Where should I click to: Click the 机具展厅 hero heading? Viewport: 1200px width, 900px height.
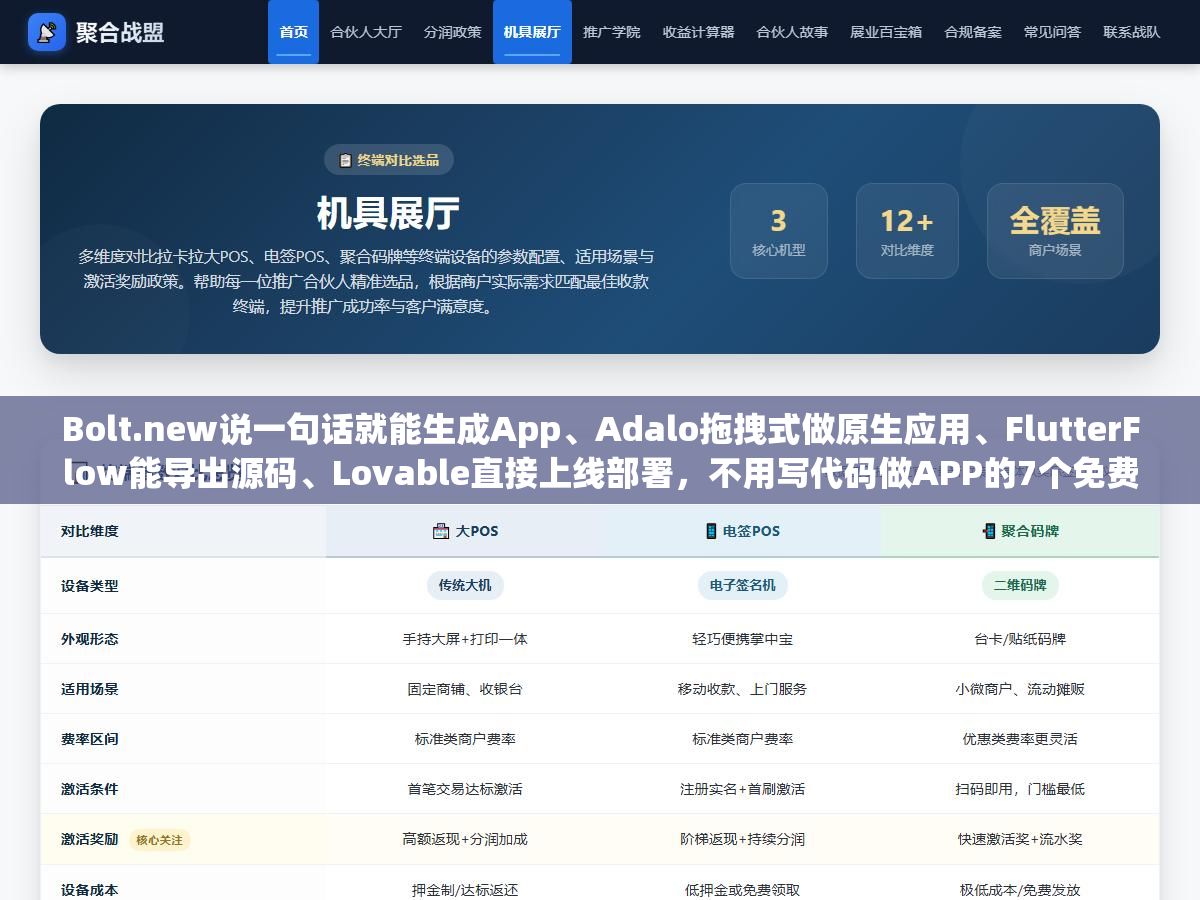pos(389,213)
